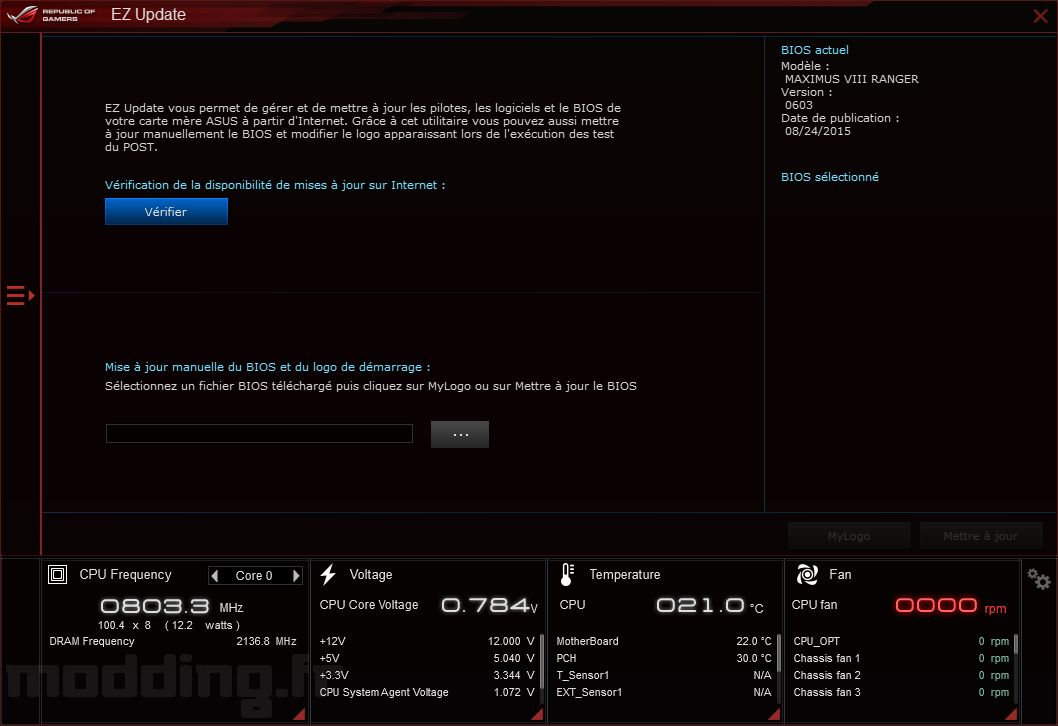Click the Temperature thermometer icon
1058x726 pixels.
click(x=567, y=574)
